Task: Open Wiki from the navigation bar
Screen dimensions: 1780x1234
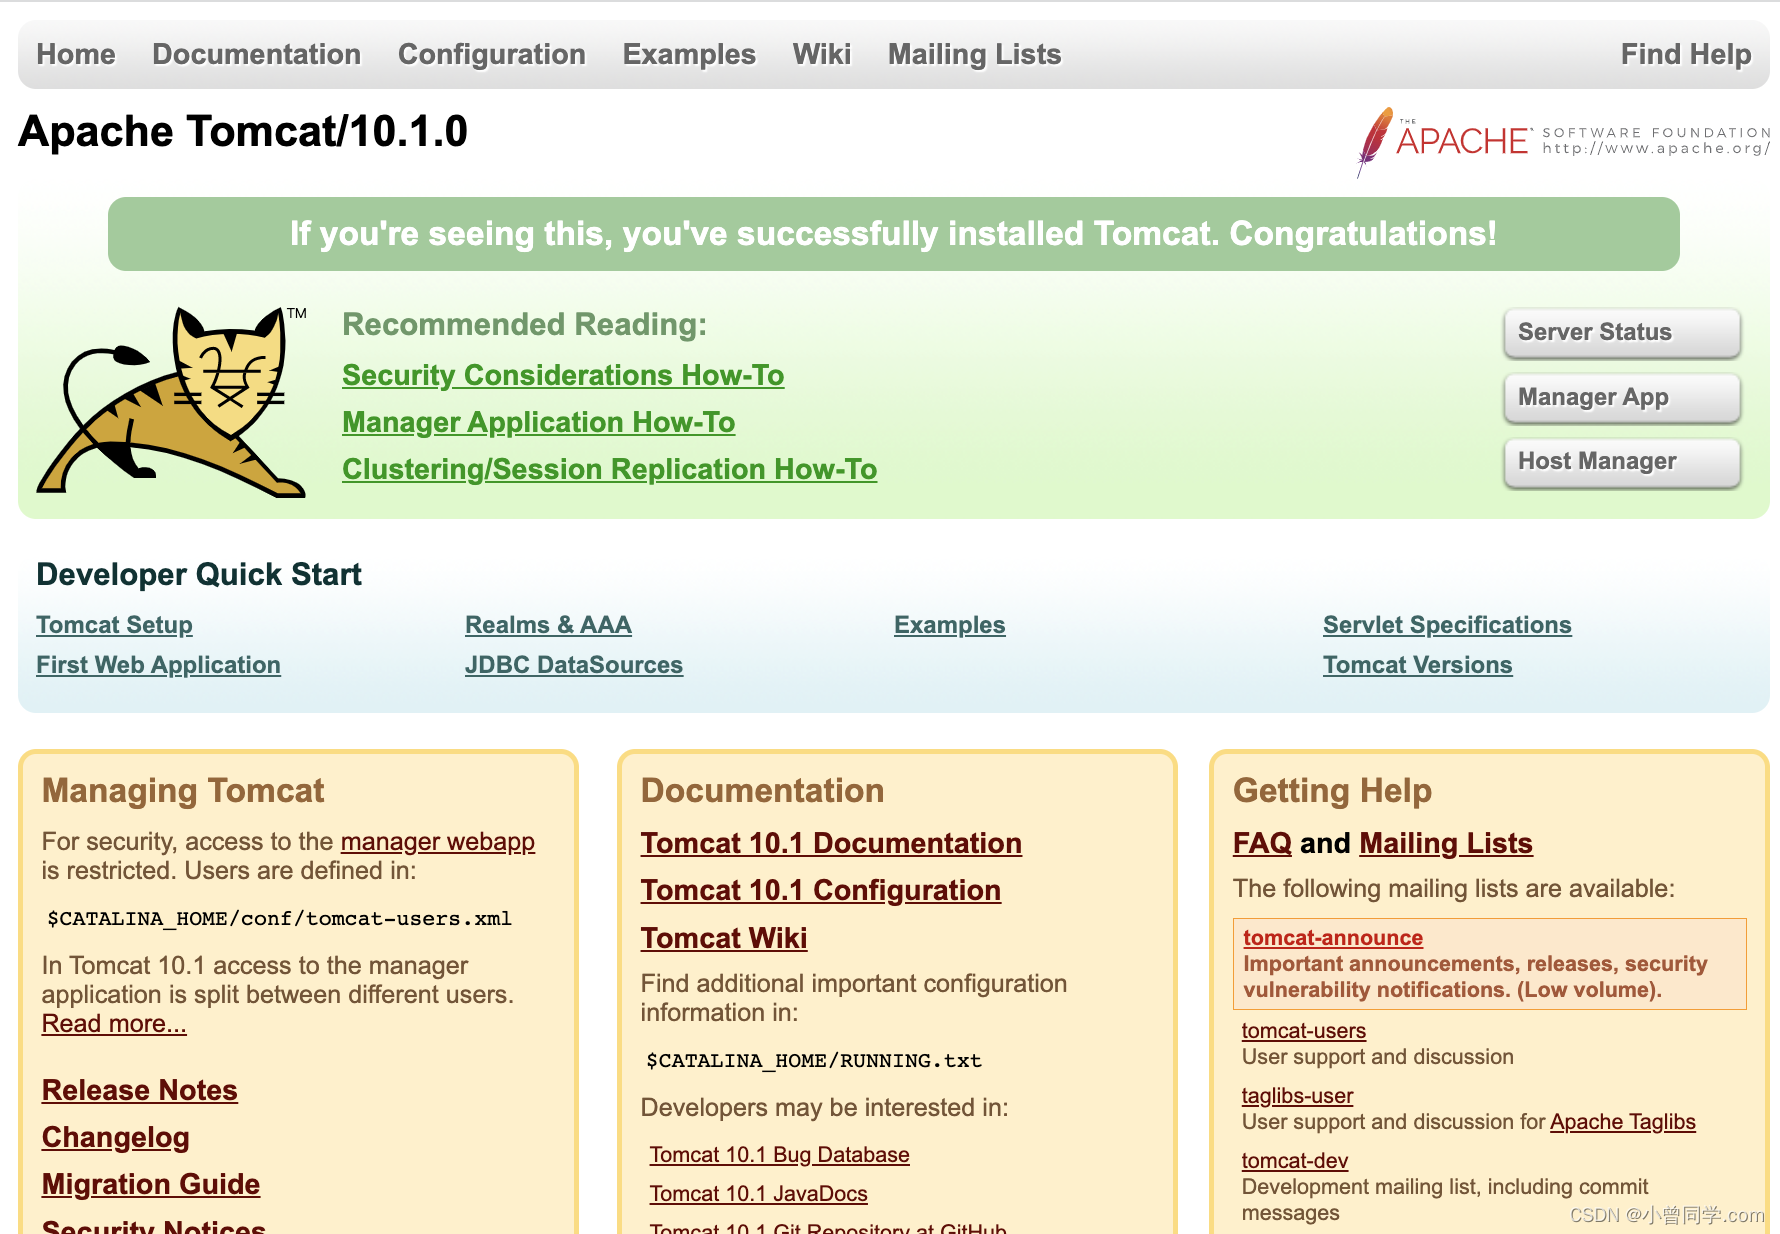Action: pos(822,54)
